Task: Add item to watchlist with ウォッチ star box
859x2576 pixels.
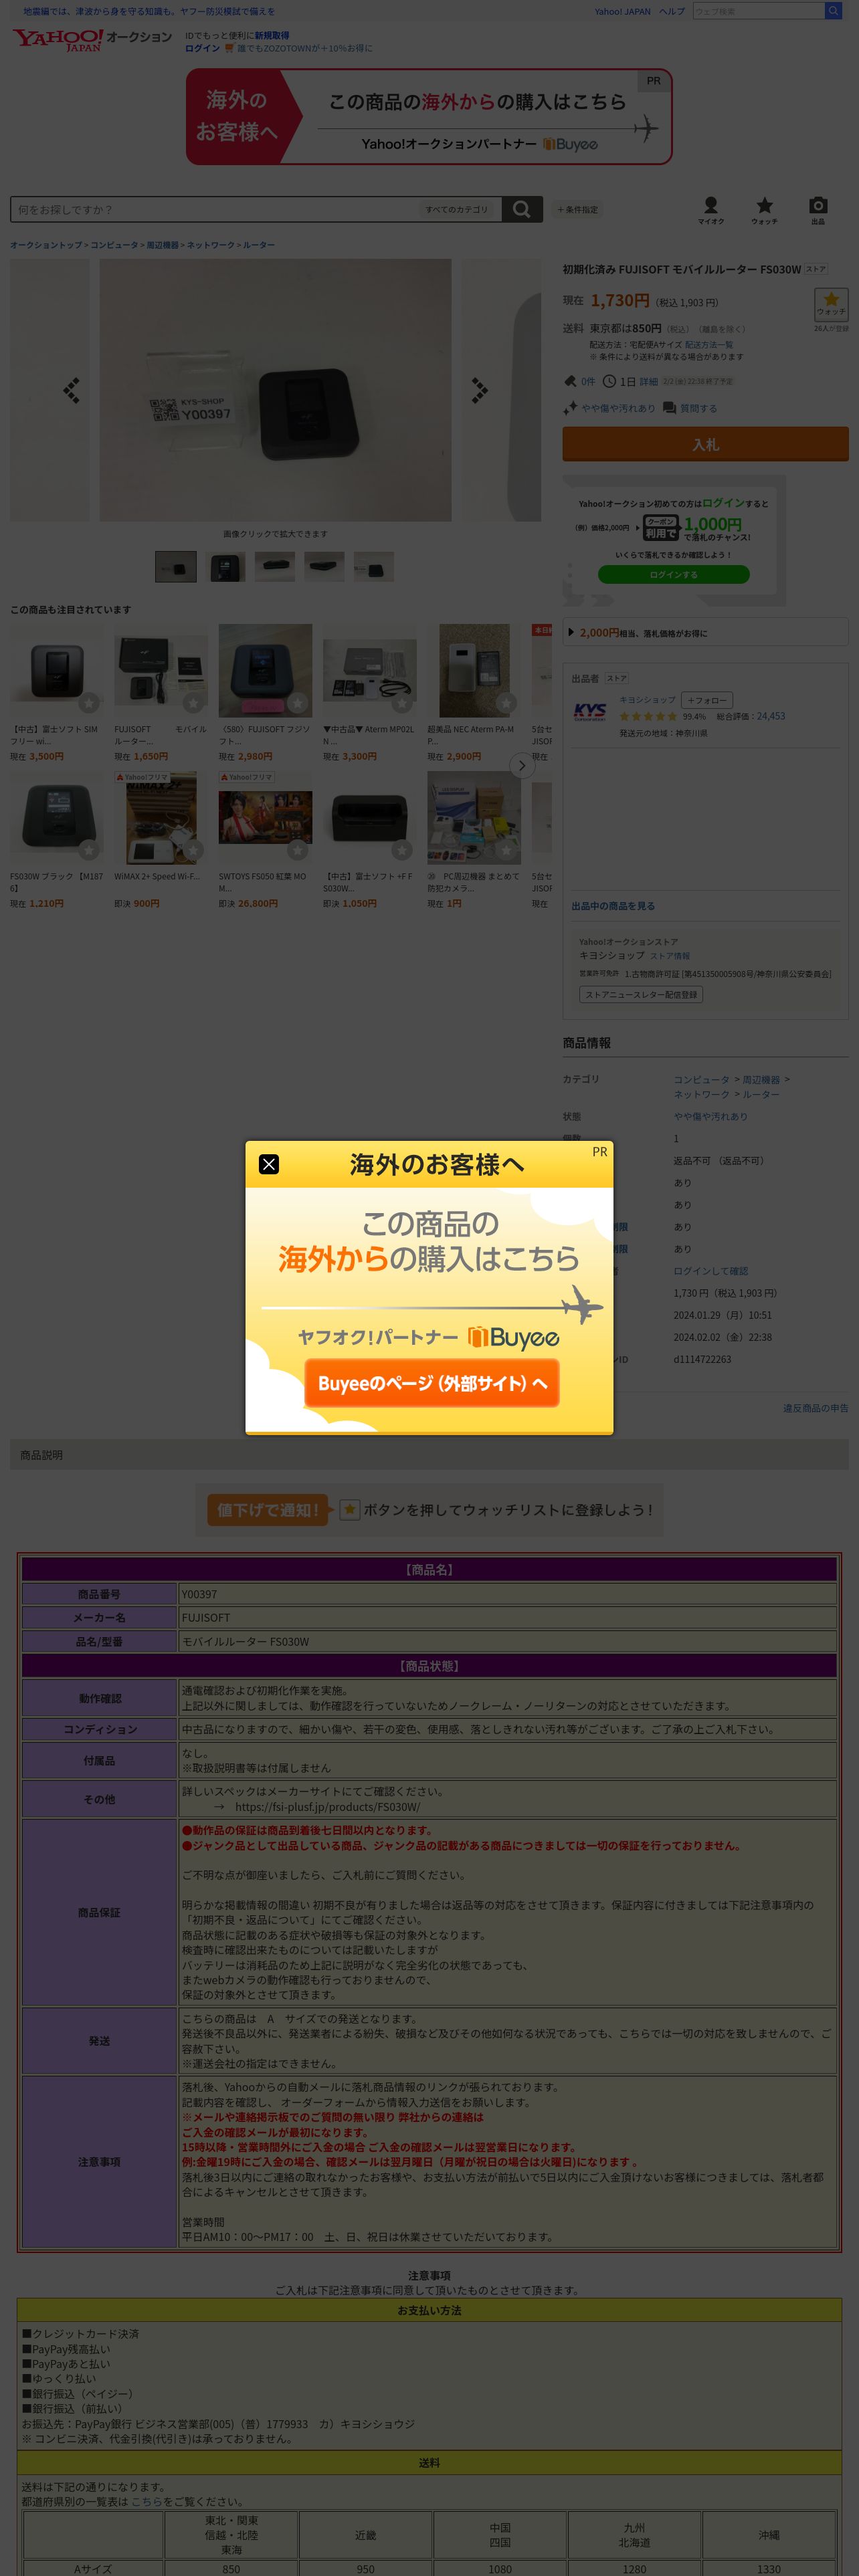Action: [831, 304]
